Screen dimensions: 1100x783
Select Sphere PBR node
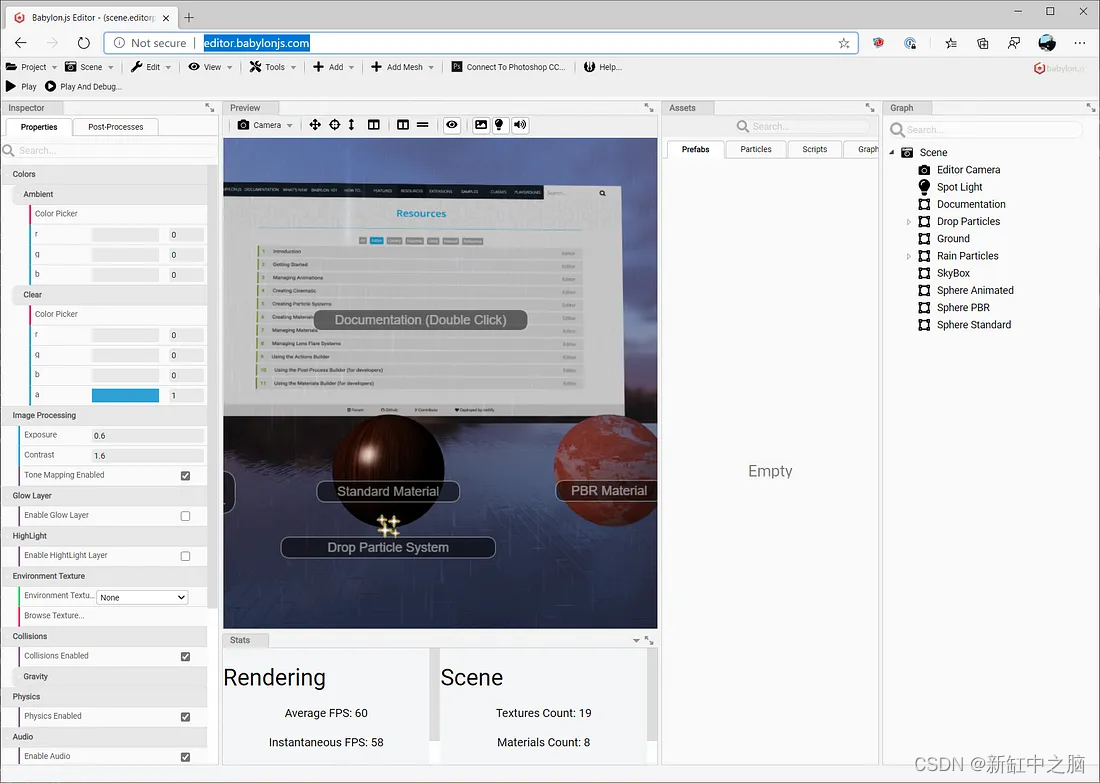(963, 307)
